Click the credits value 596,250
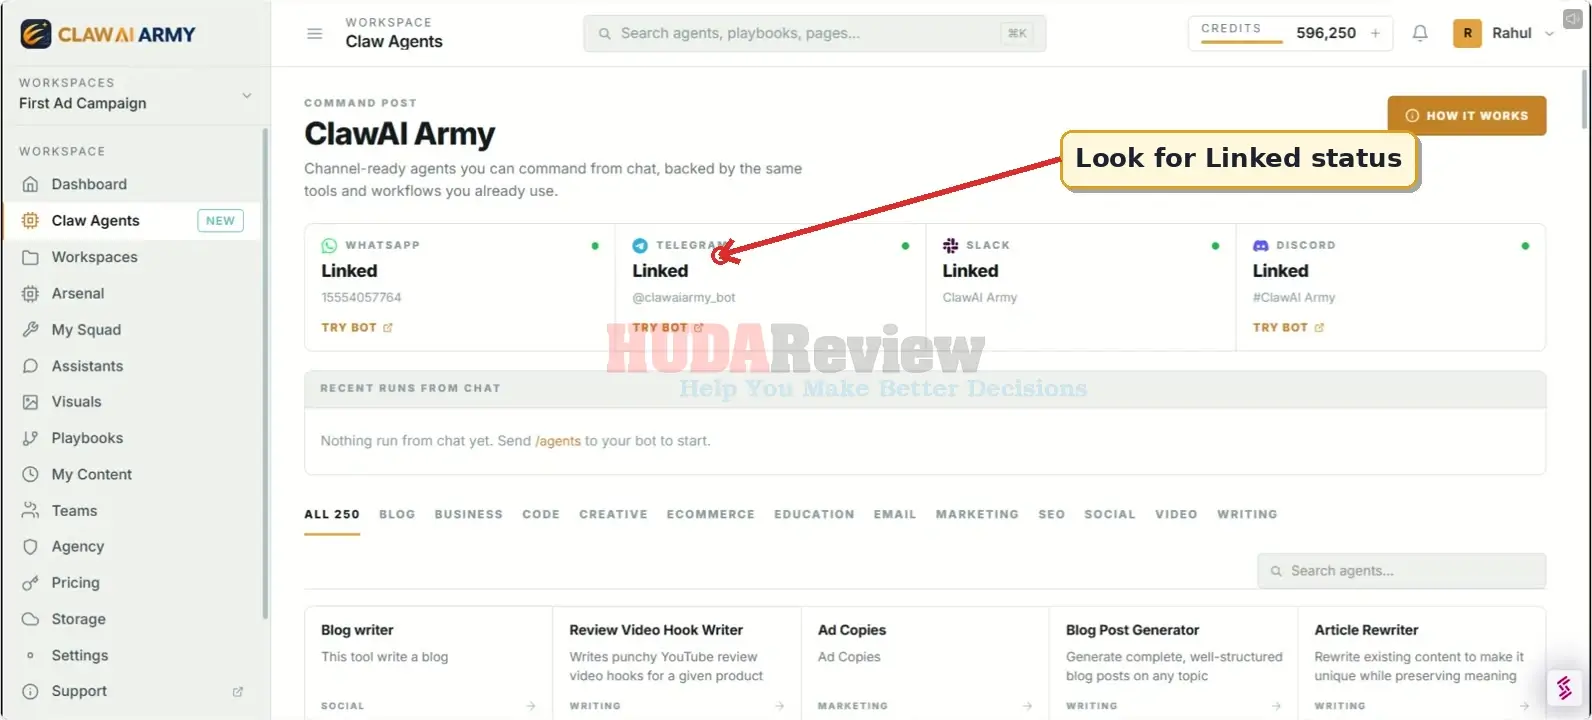The width and height of the screenshot is (1592, 720). coord(1326,33)
